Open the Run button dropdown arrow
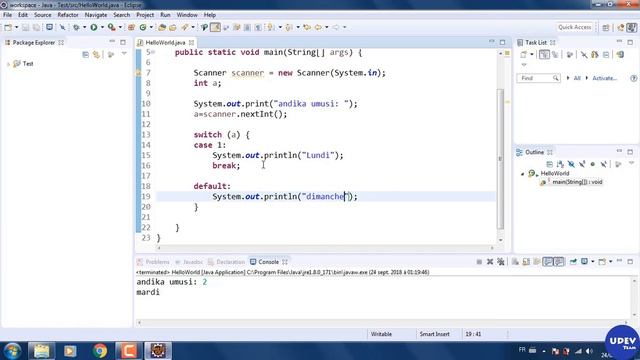 coord(102,27)
